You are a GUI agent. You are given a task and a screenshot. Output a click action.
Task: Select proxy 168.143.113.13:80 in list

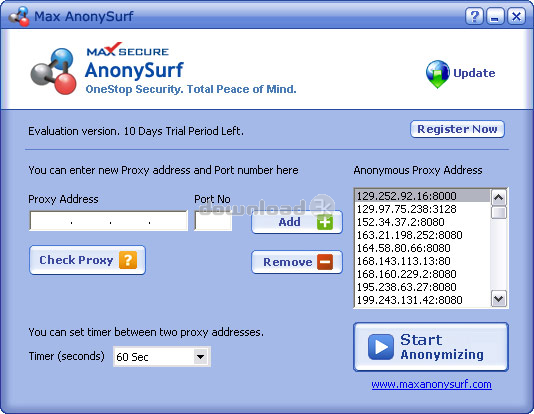(x=422, y=261)
